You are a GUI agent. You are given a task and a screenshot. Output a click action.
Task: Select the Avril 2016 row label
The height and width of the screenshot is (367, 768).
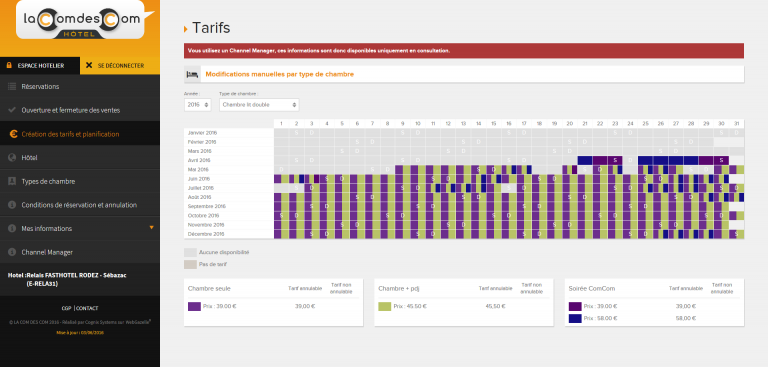(199, 160)
